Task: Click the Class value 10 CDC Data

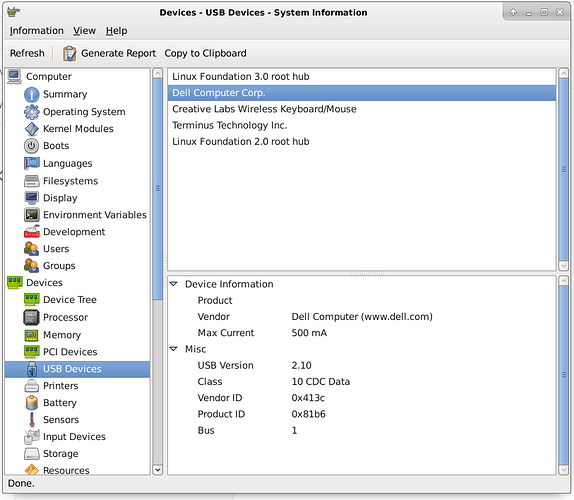Action: click(321, 381)
